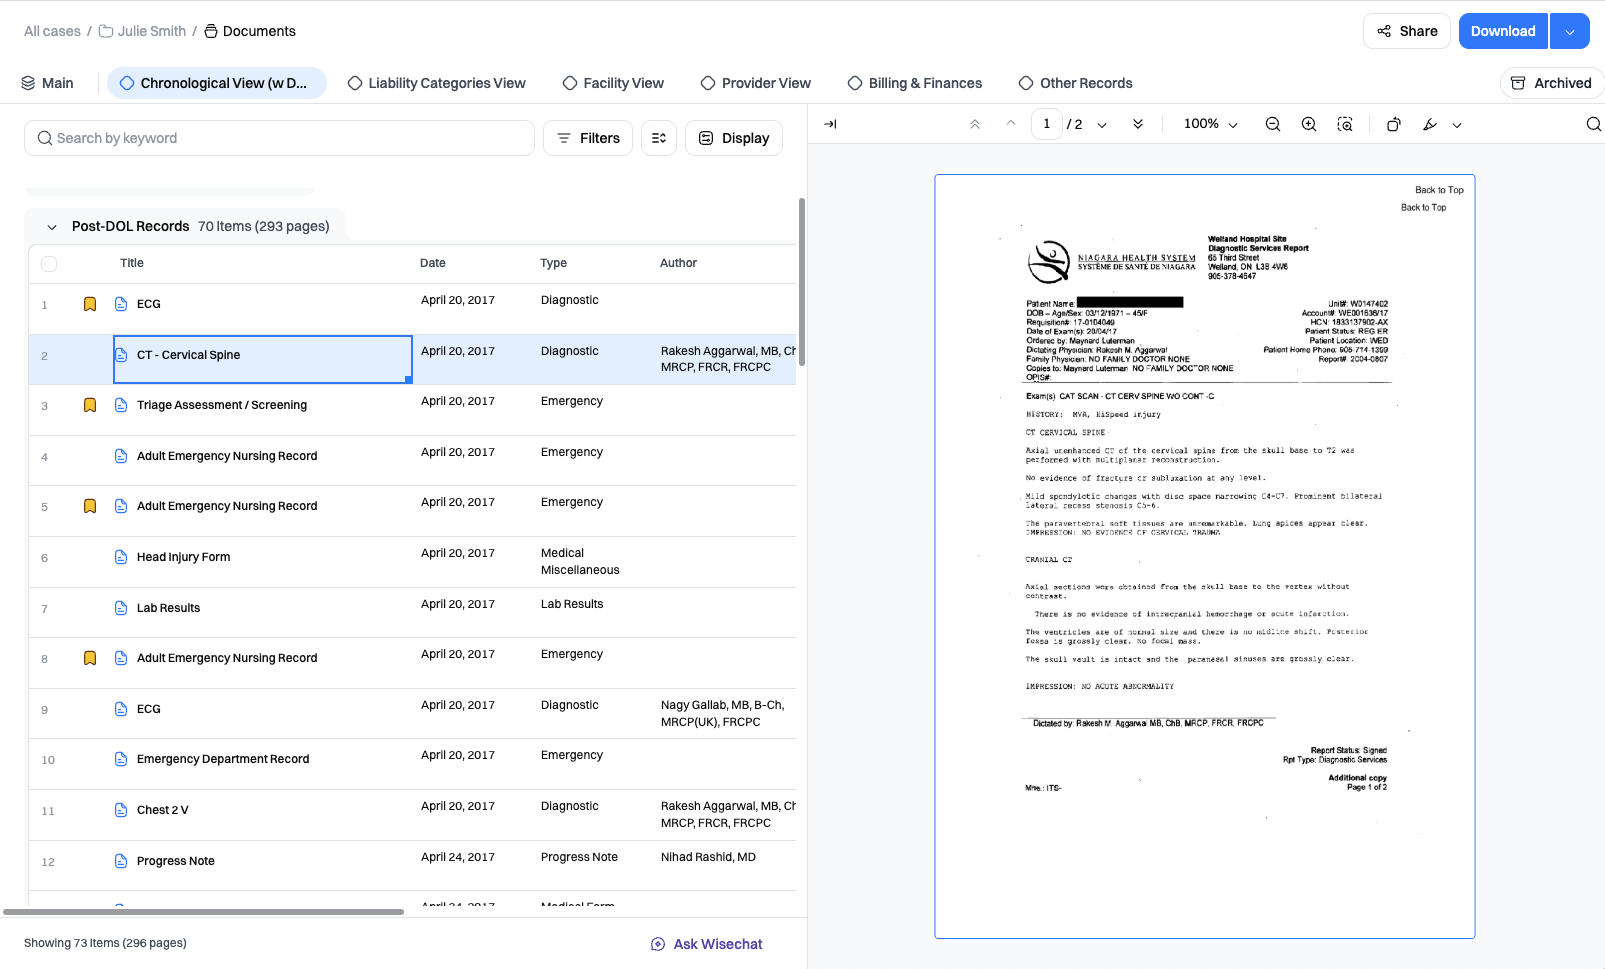Open search in document viewer

(1593, 124)
